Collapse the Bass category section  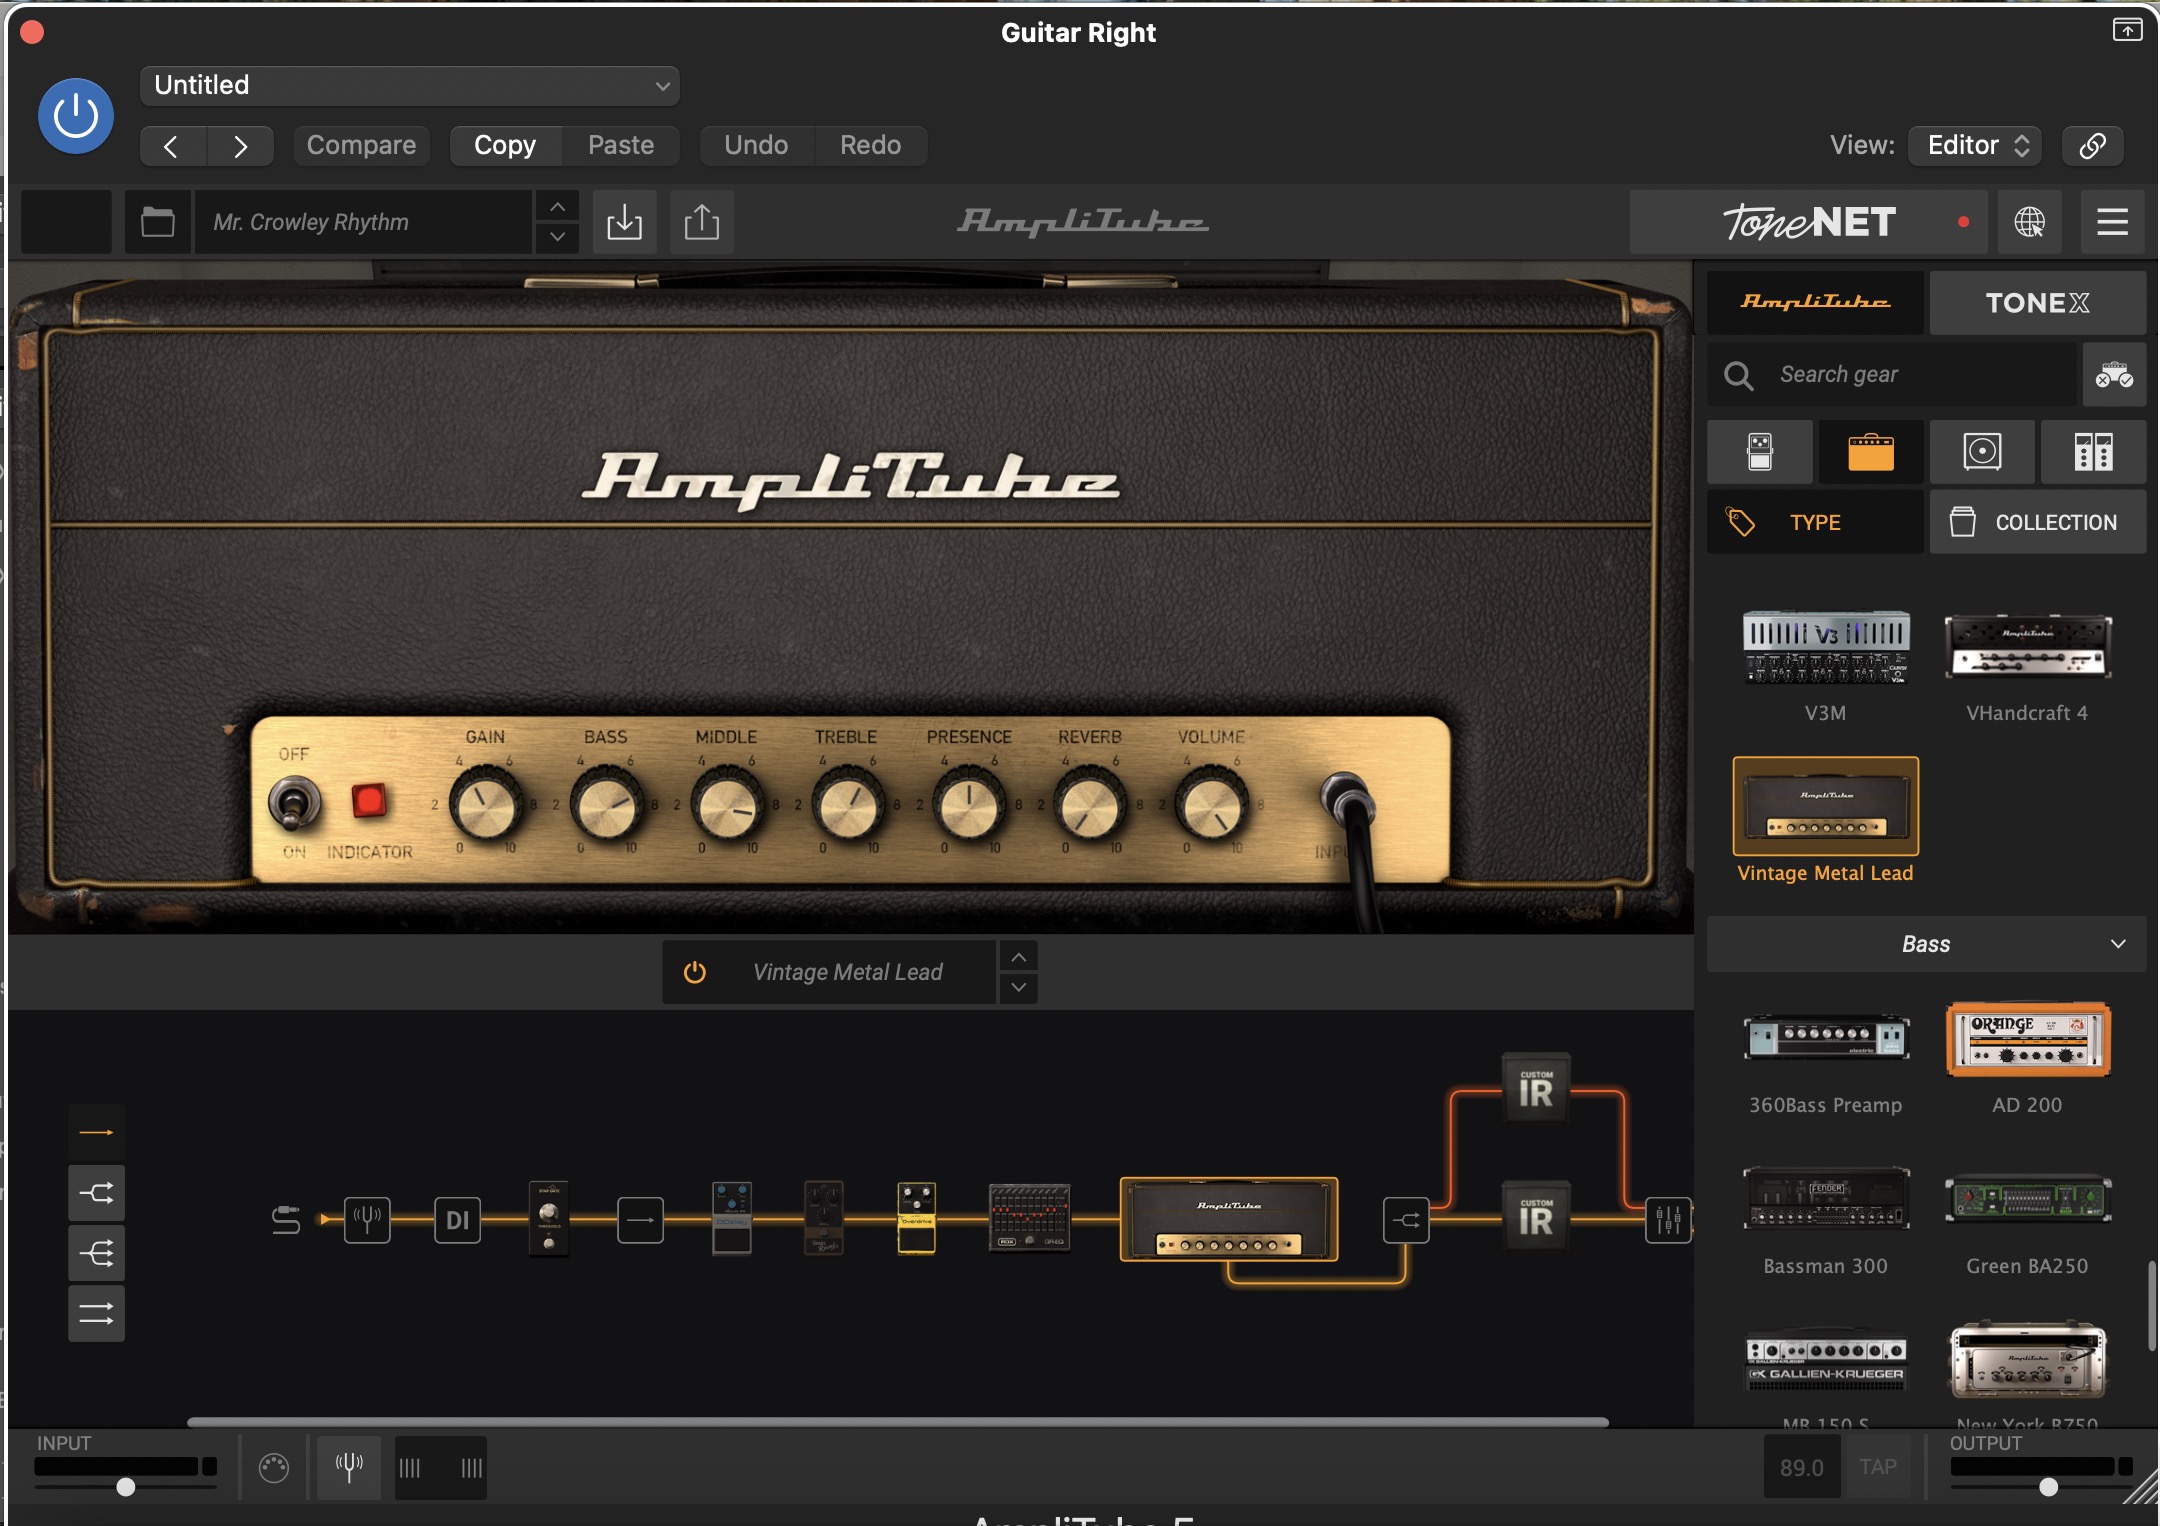click(x=1926, y=944)
